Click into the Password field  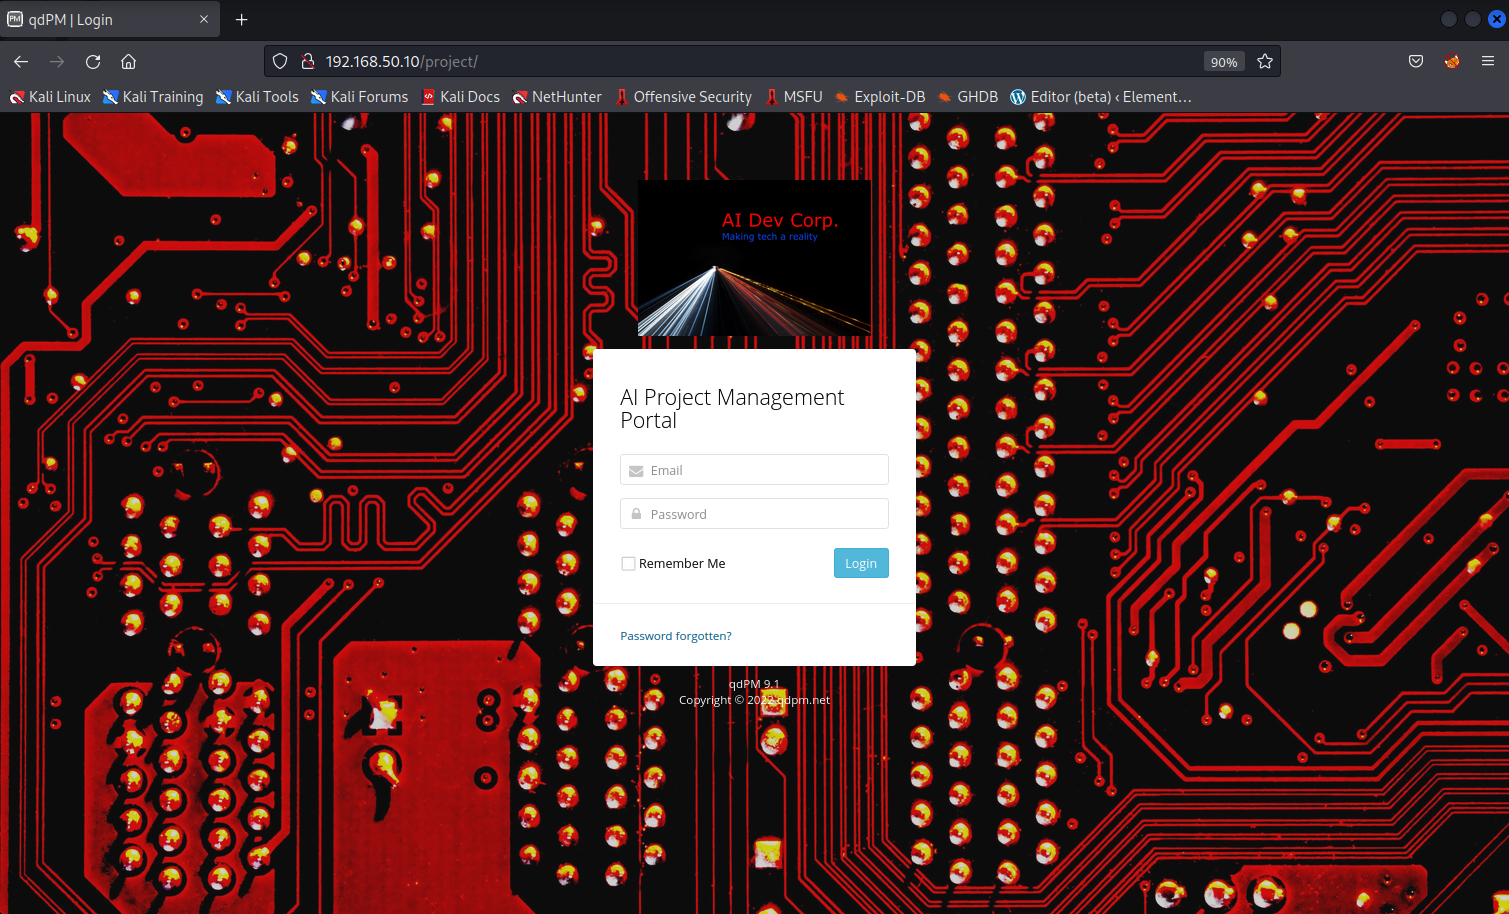(x=765, y=514)
